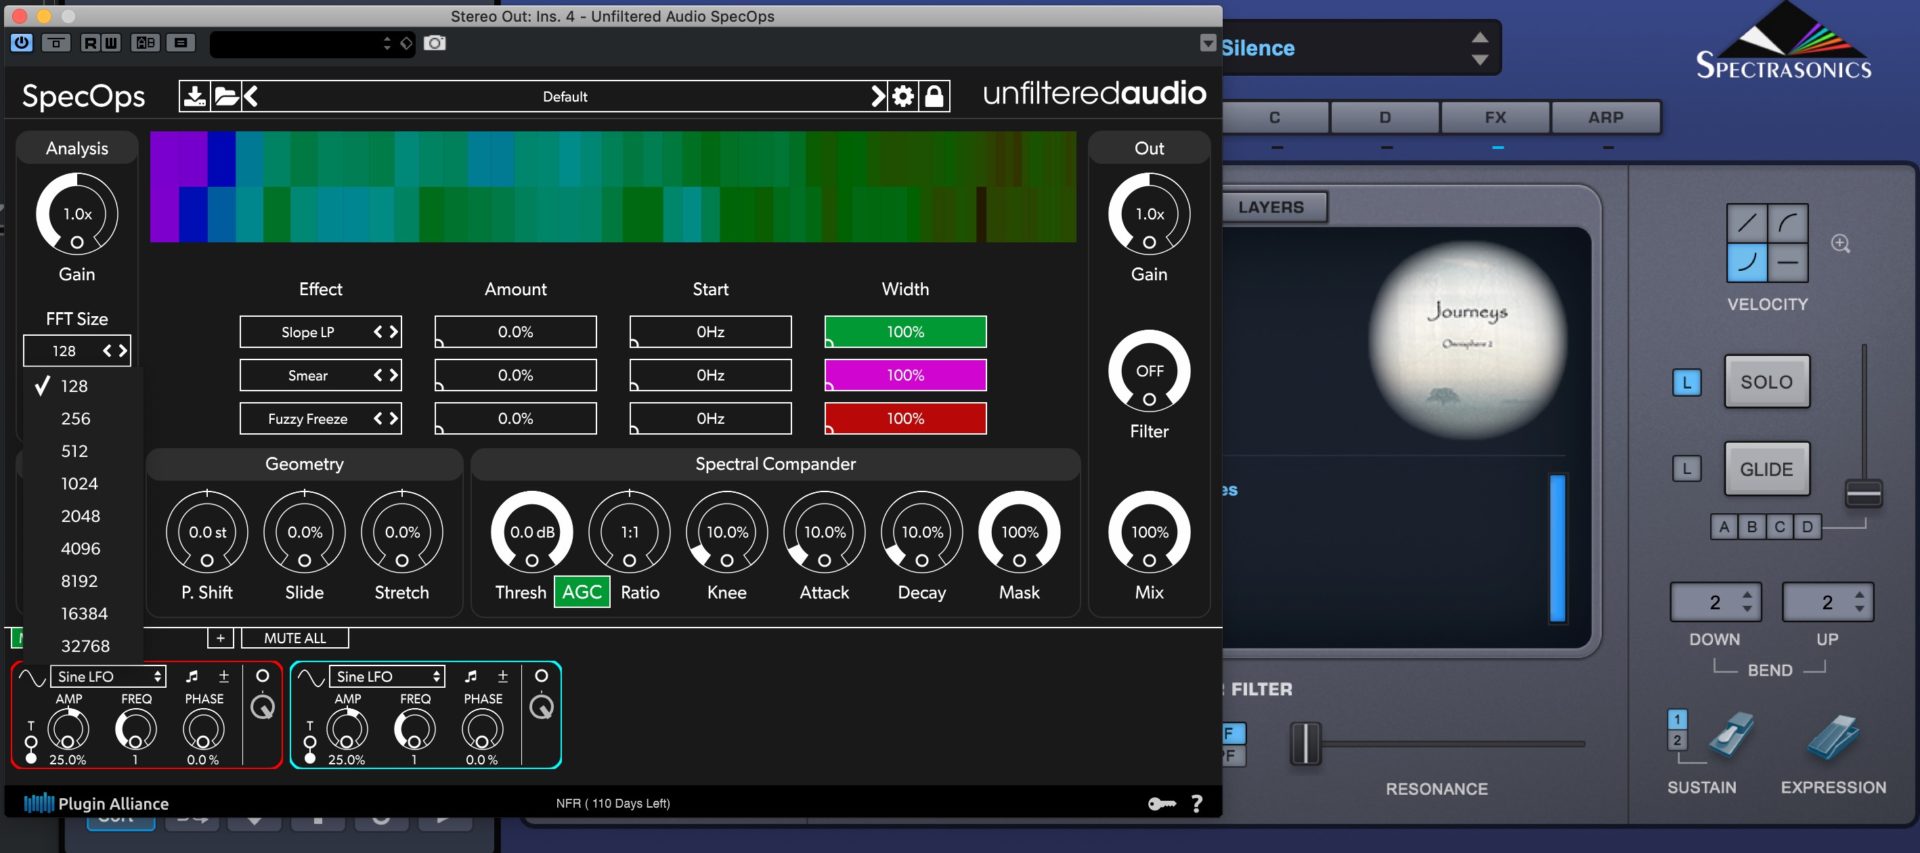The width and height of the screenshot is (1920, 853).
Task: Open the Fuzzy Freeze effect selector
Action: point(321,419)
